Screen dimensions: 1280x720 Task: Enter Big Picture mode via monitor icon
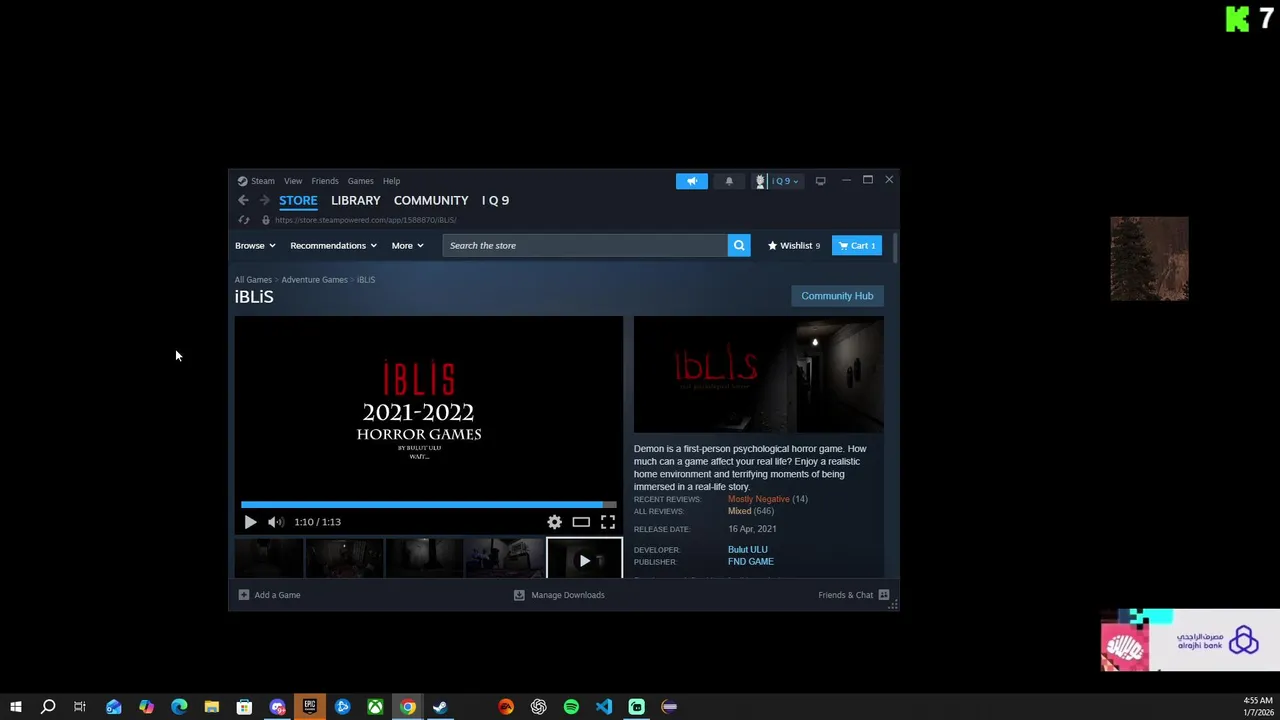coord(820,181)
